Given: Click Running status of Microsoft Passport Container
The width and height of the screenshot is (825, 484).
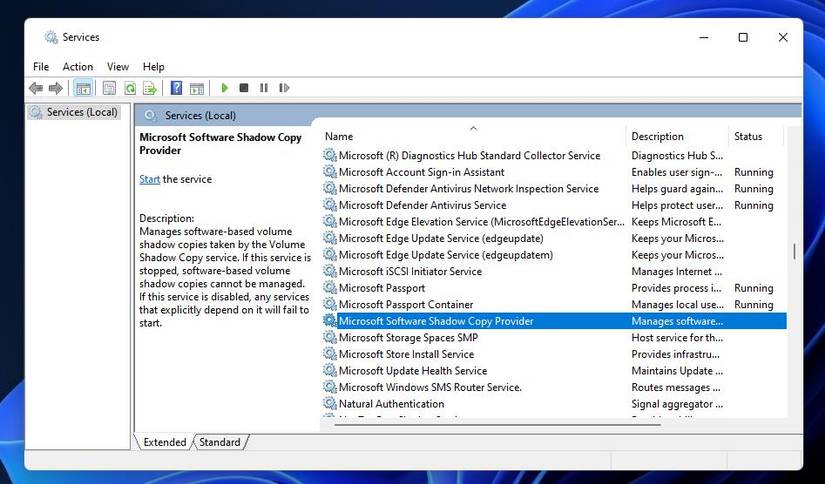Looking at the screenshot, I should point(753,305).
